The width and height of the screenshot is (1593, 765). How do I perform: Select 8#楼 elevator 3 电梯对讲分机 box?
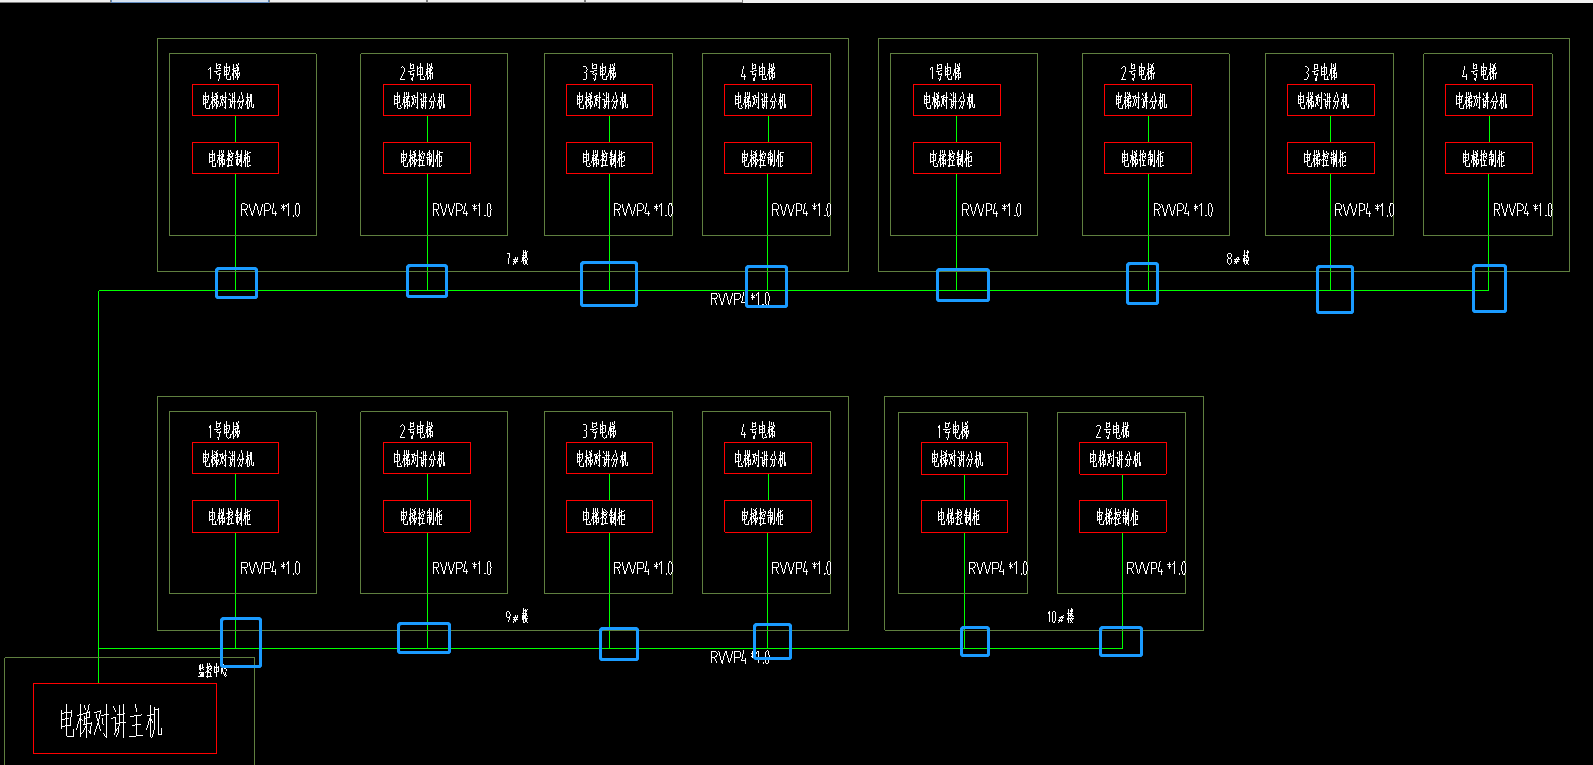coord(1331,100)
